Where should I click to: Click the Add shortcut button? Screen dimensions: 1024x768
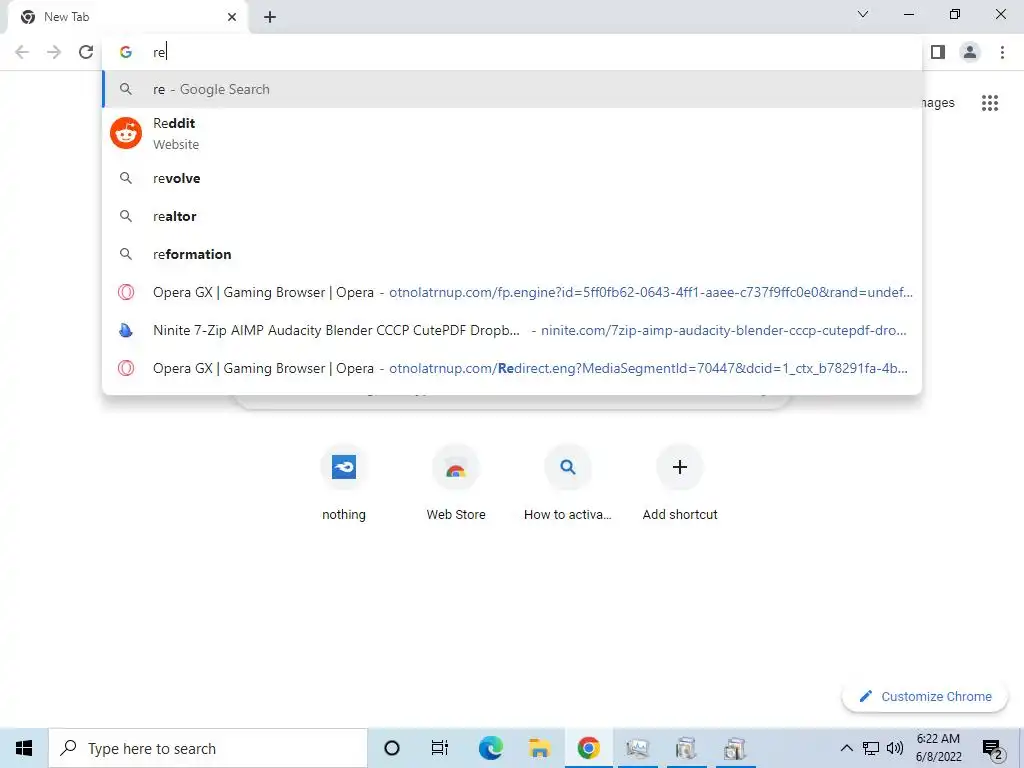(x=680, y=482)
